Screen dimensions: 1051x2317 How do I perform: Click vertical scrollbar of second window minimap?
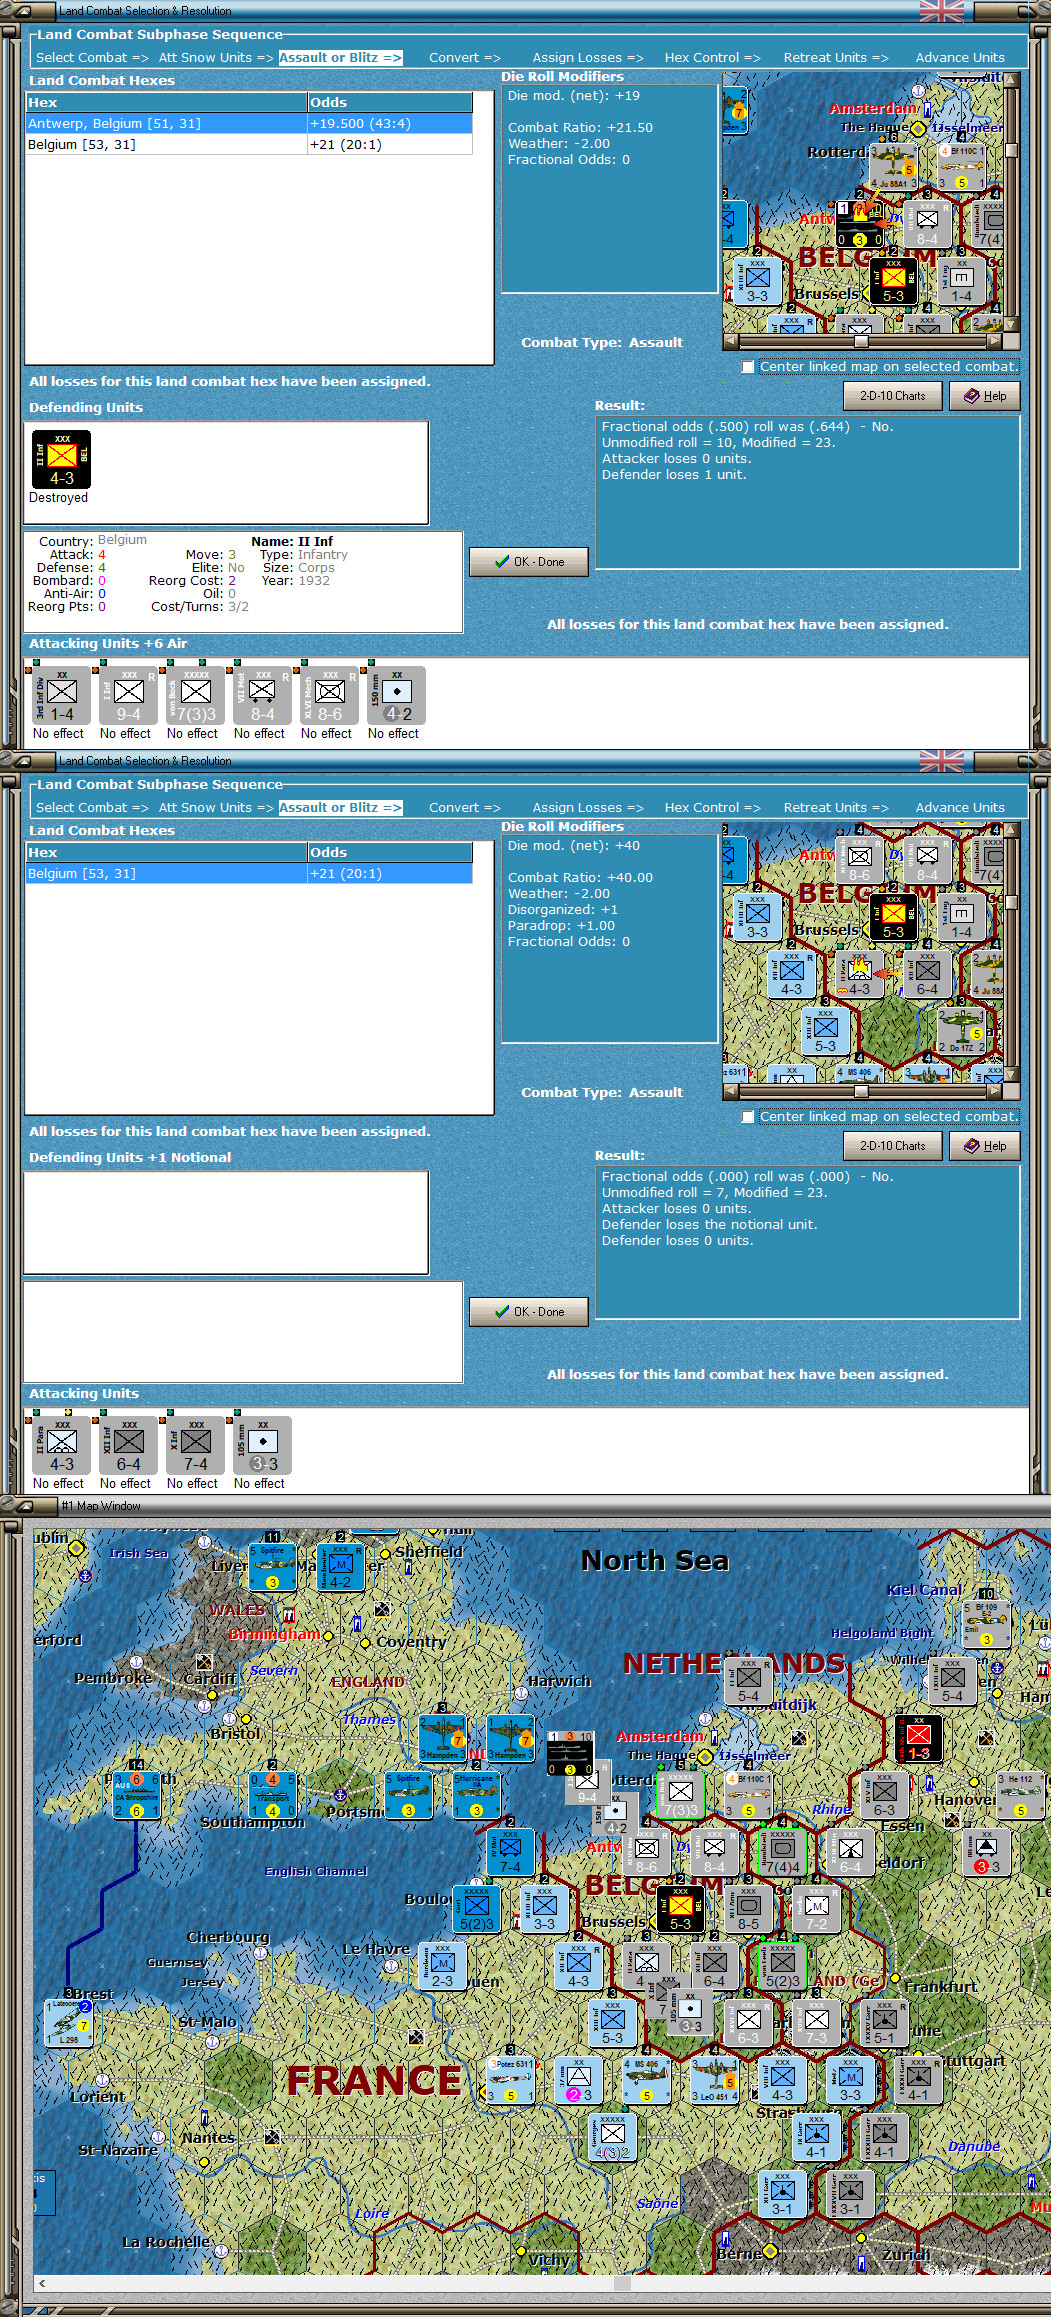click(x=1011, y=951)
